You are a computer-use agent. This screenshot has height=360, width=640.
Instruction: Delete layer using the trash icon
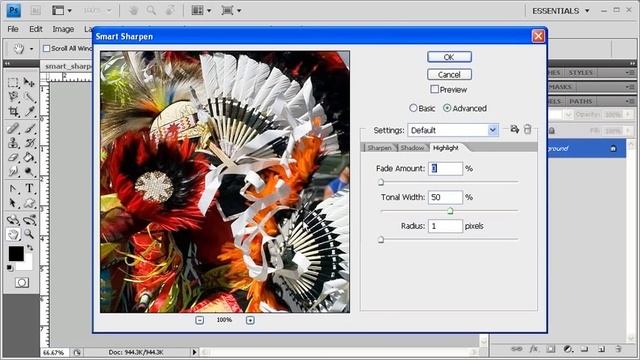[x=618, y=349]
